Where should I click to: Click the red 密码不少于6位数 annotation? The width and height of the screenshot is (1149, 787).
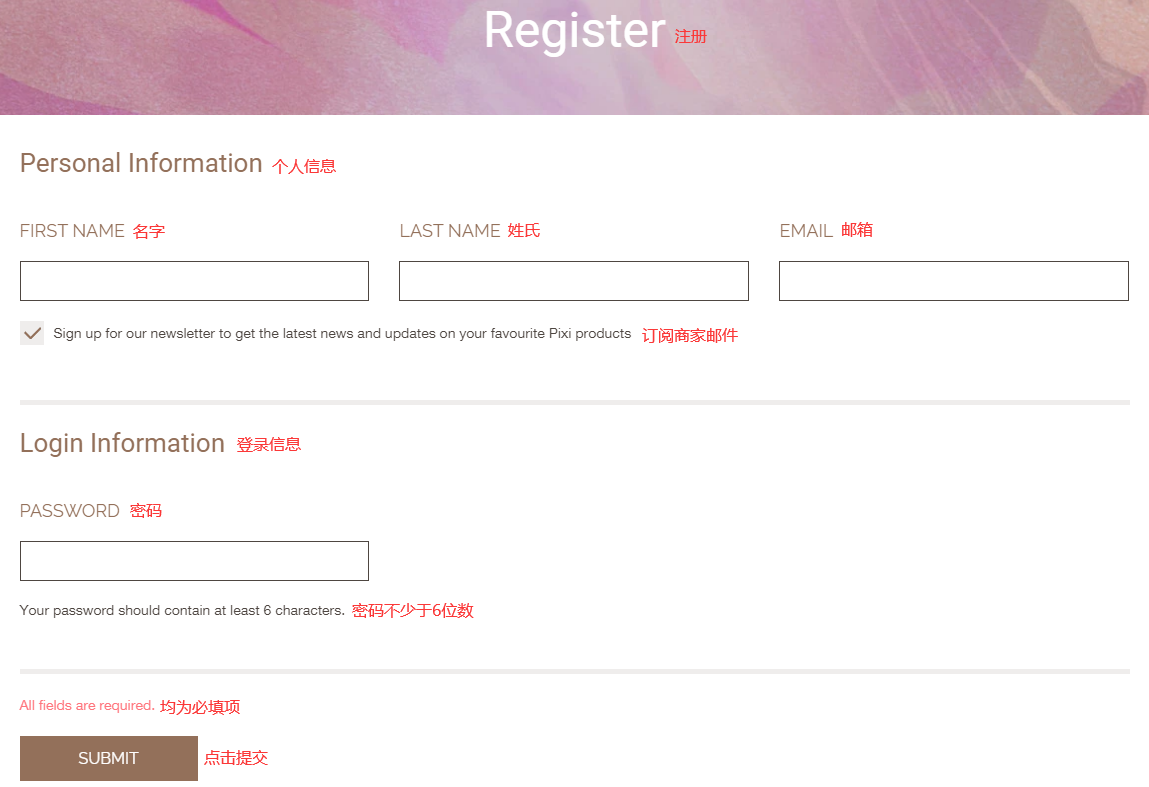[413, 611]
